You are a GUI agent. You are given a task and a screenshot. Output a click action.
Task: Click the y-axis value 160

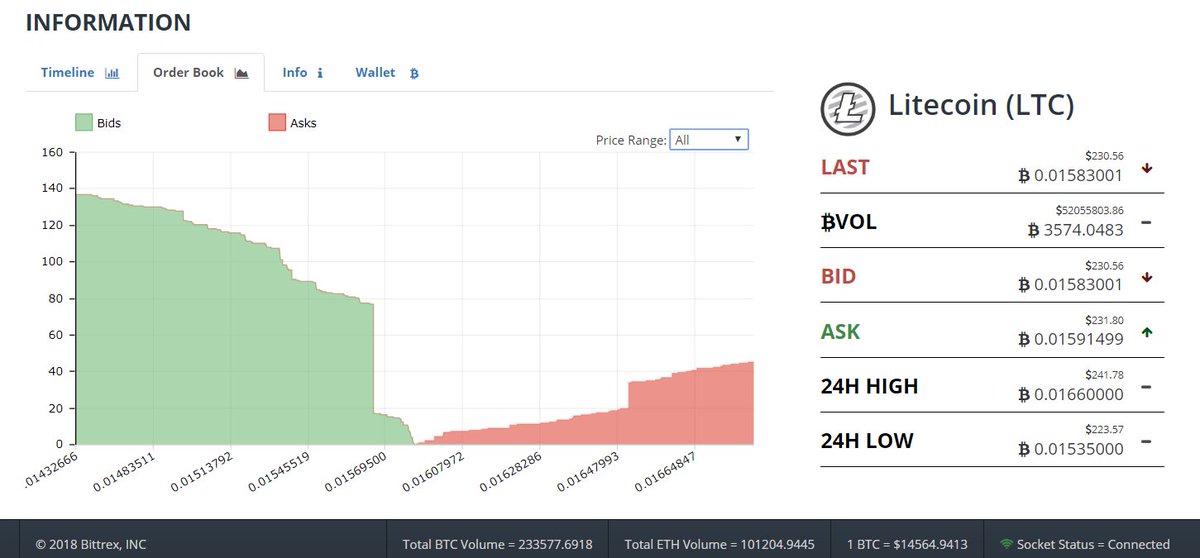(52, 152)
